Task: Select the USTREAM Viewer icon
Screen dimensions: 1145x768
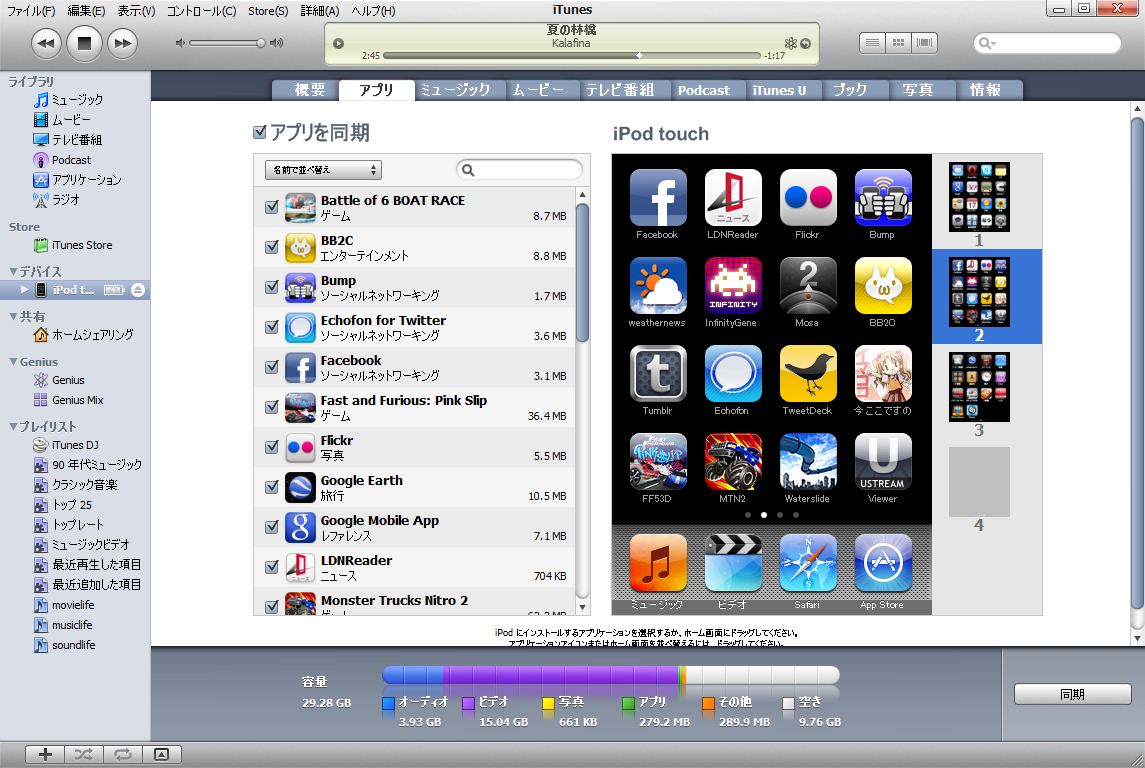Action: (x=883, y=462)
